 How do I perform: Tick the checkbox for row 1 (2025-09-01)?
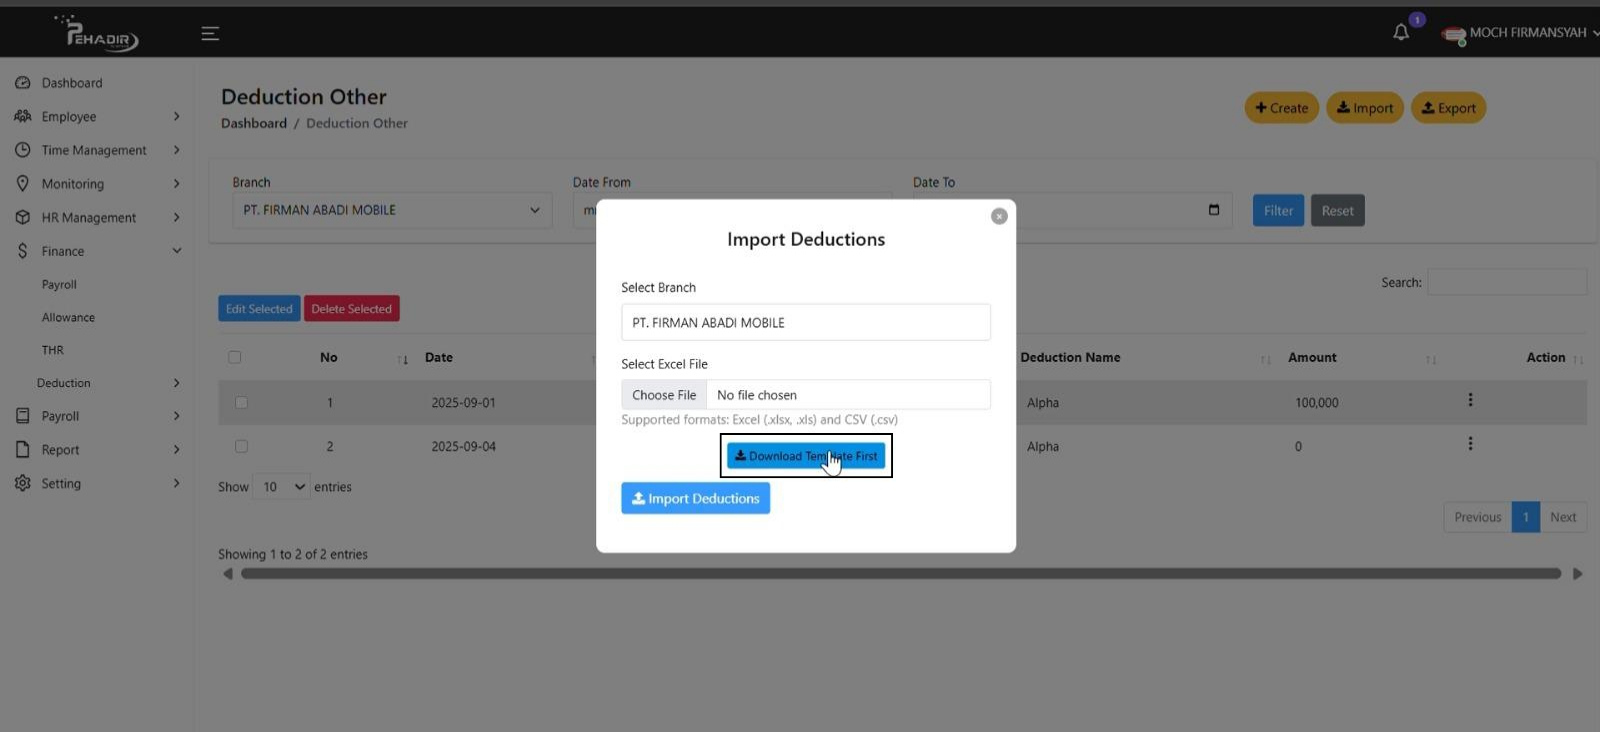pos(241,402)
